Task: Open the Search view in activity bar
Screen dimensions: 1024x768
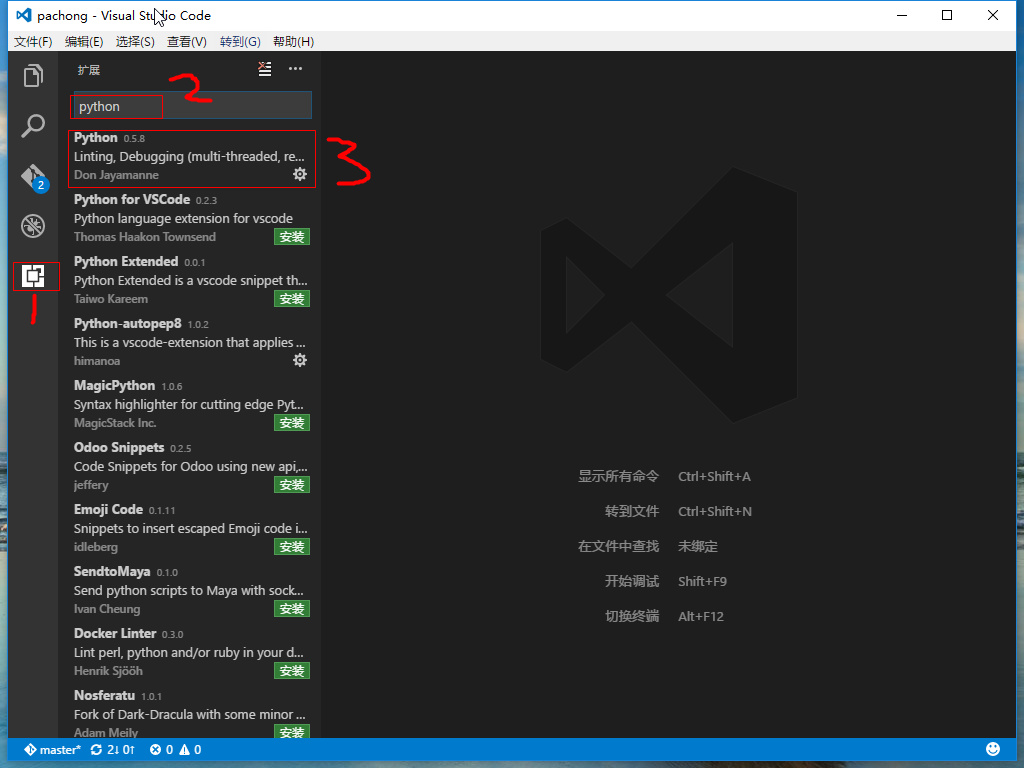Action: (33, 126)
